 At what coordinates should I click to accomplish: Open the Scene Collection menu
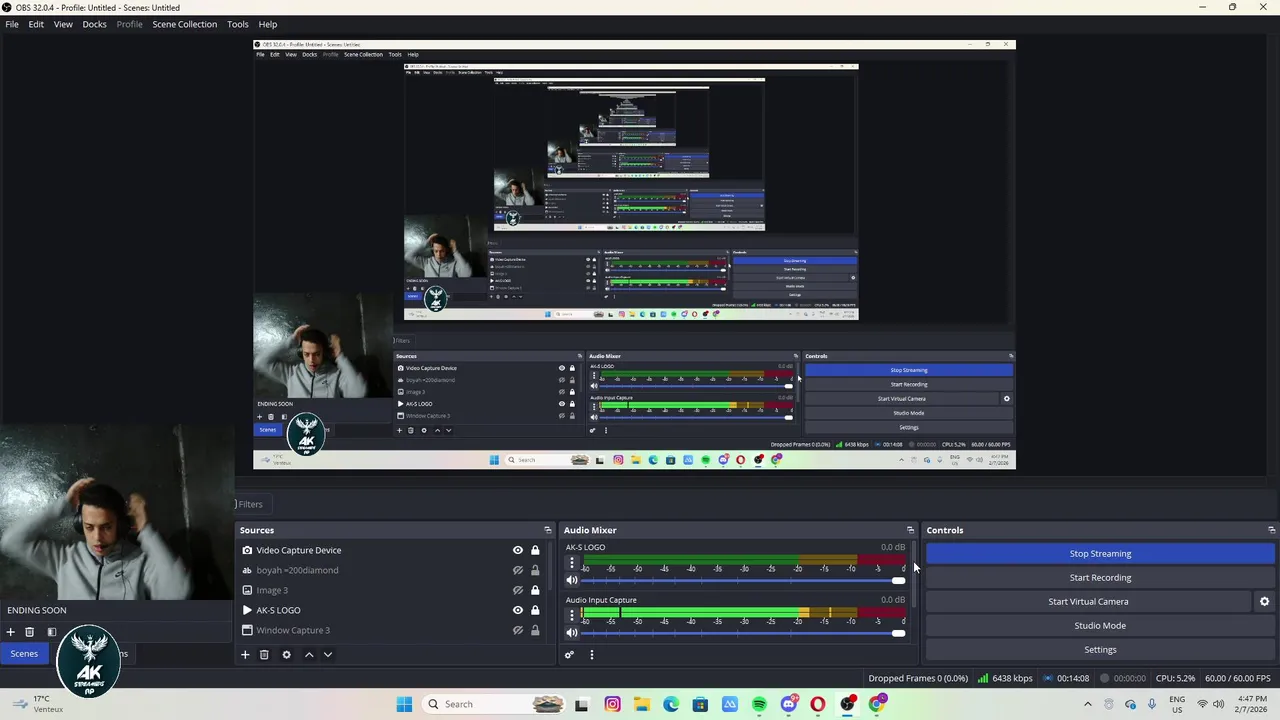pyautogui.click(x=184, y=24)
